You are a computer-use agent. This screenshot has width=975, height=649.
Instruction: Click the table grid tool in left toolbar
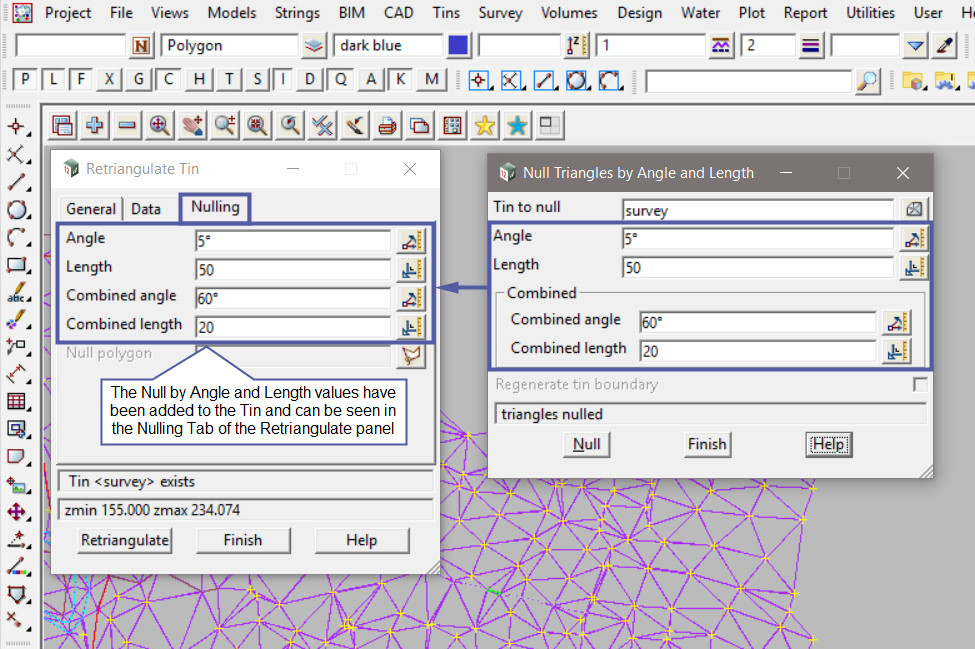pyautogui.click(x=17, y=402)
